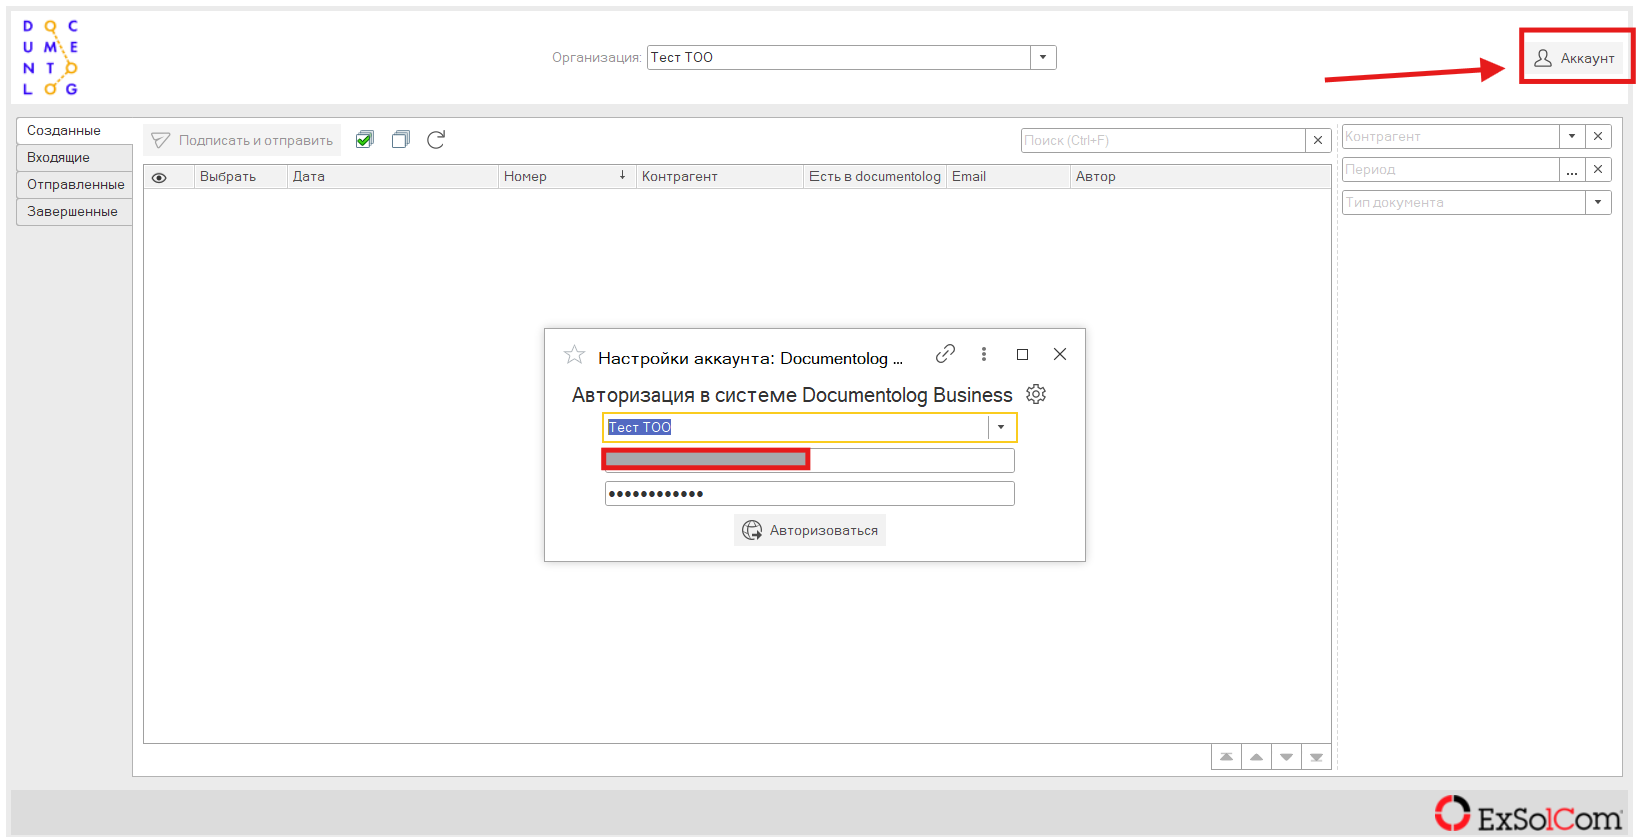
Task: Expand the Организация dropdown arrow
Action: click(x=1043, y=57)
